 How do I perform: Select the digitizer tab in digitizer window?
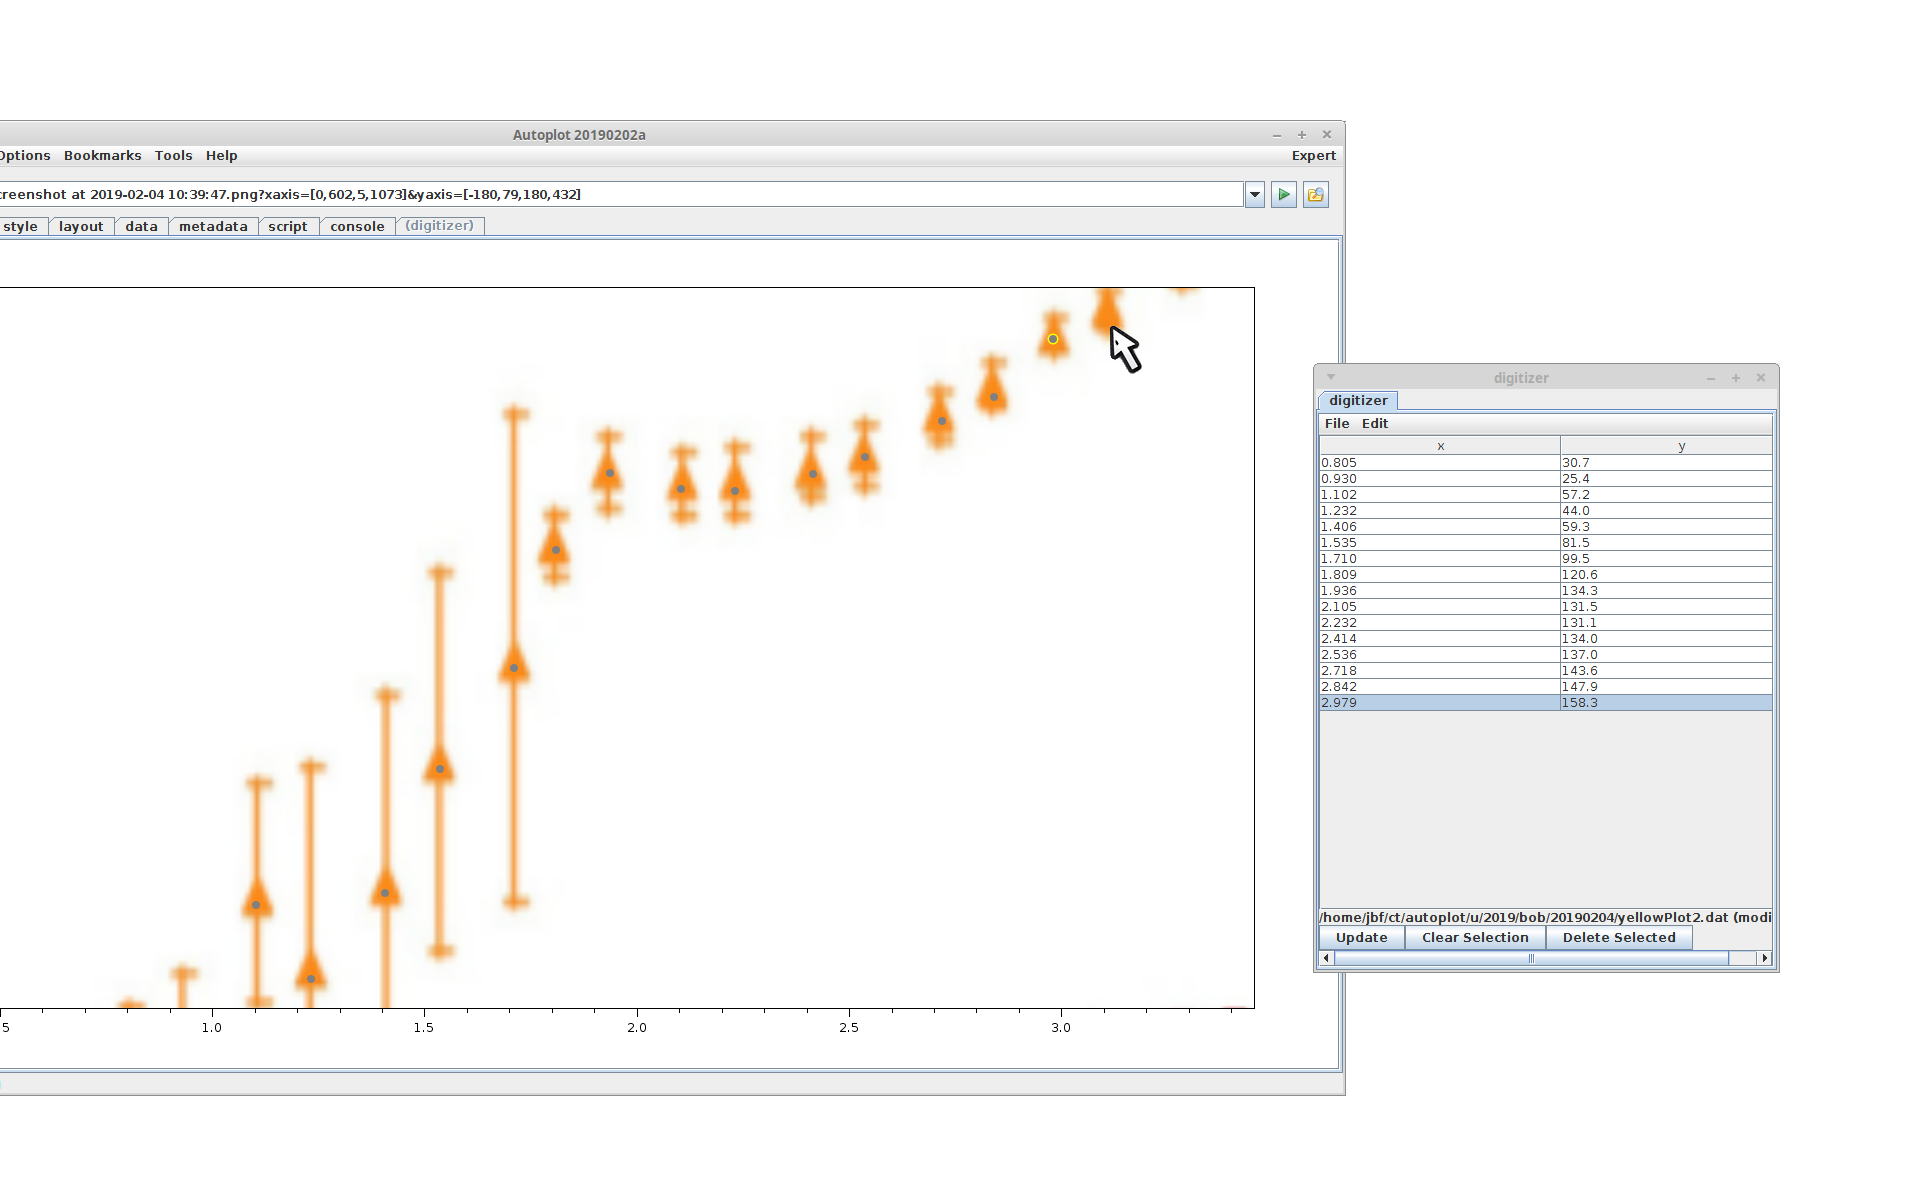[x=1358, y=401]
